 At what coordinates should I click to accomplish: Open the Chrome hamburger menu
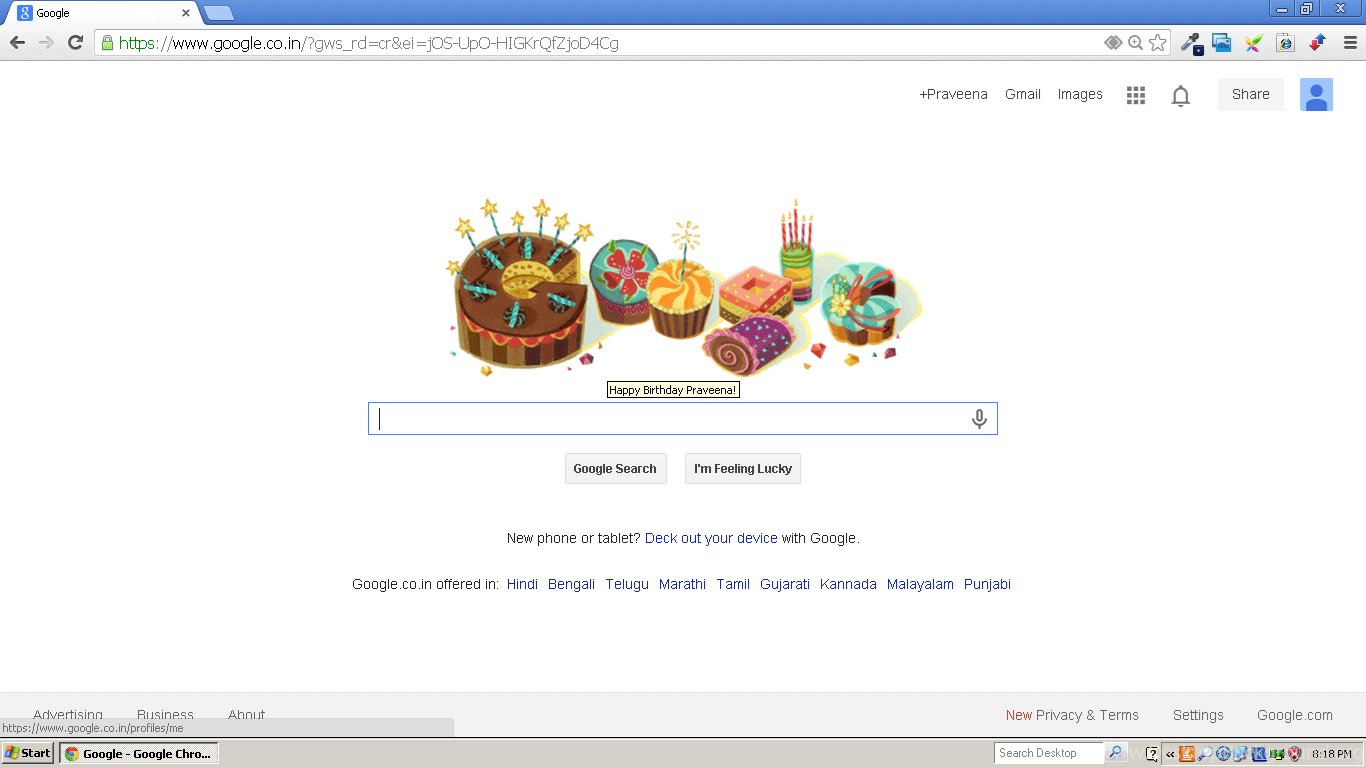pyautogui.click(x=1350, y=43)
